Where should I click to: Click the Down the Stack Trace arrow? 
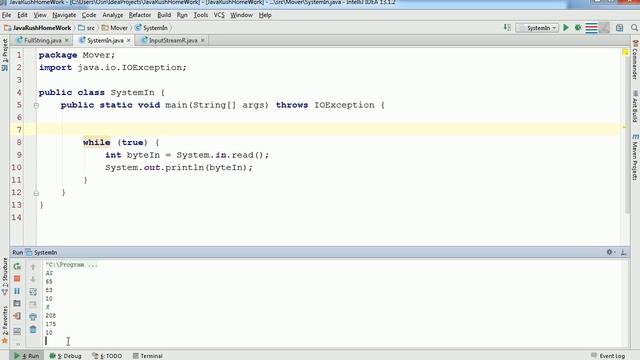pyautogui.click(x=33, y=279)
